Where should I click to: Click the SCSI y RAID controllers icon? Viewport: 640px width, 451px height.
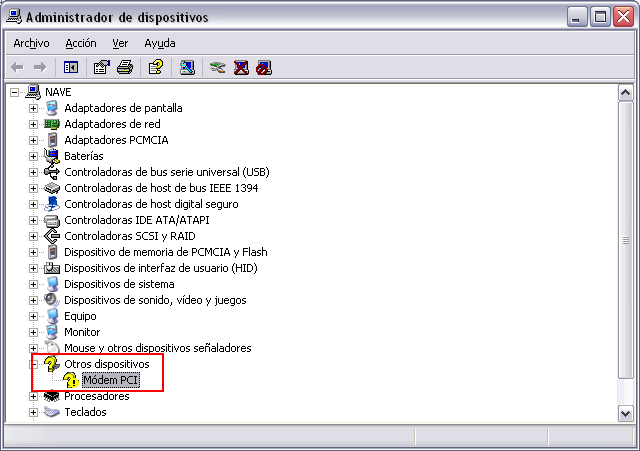coord(52,236)
